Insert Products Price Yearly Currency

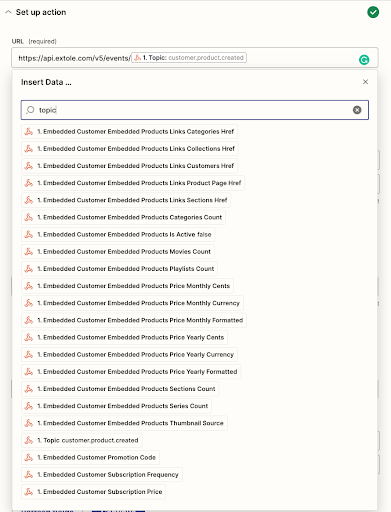(129, 355)
